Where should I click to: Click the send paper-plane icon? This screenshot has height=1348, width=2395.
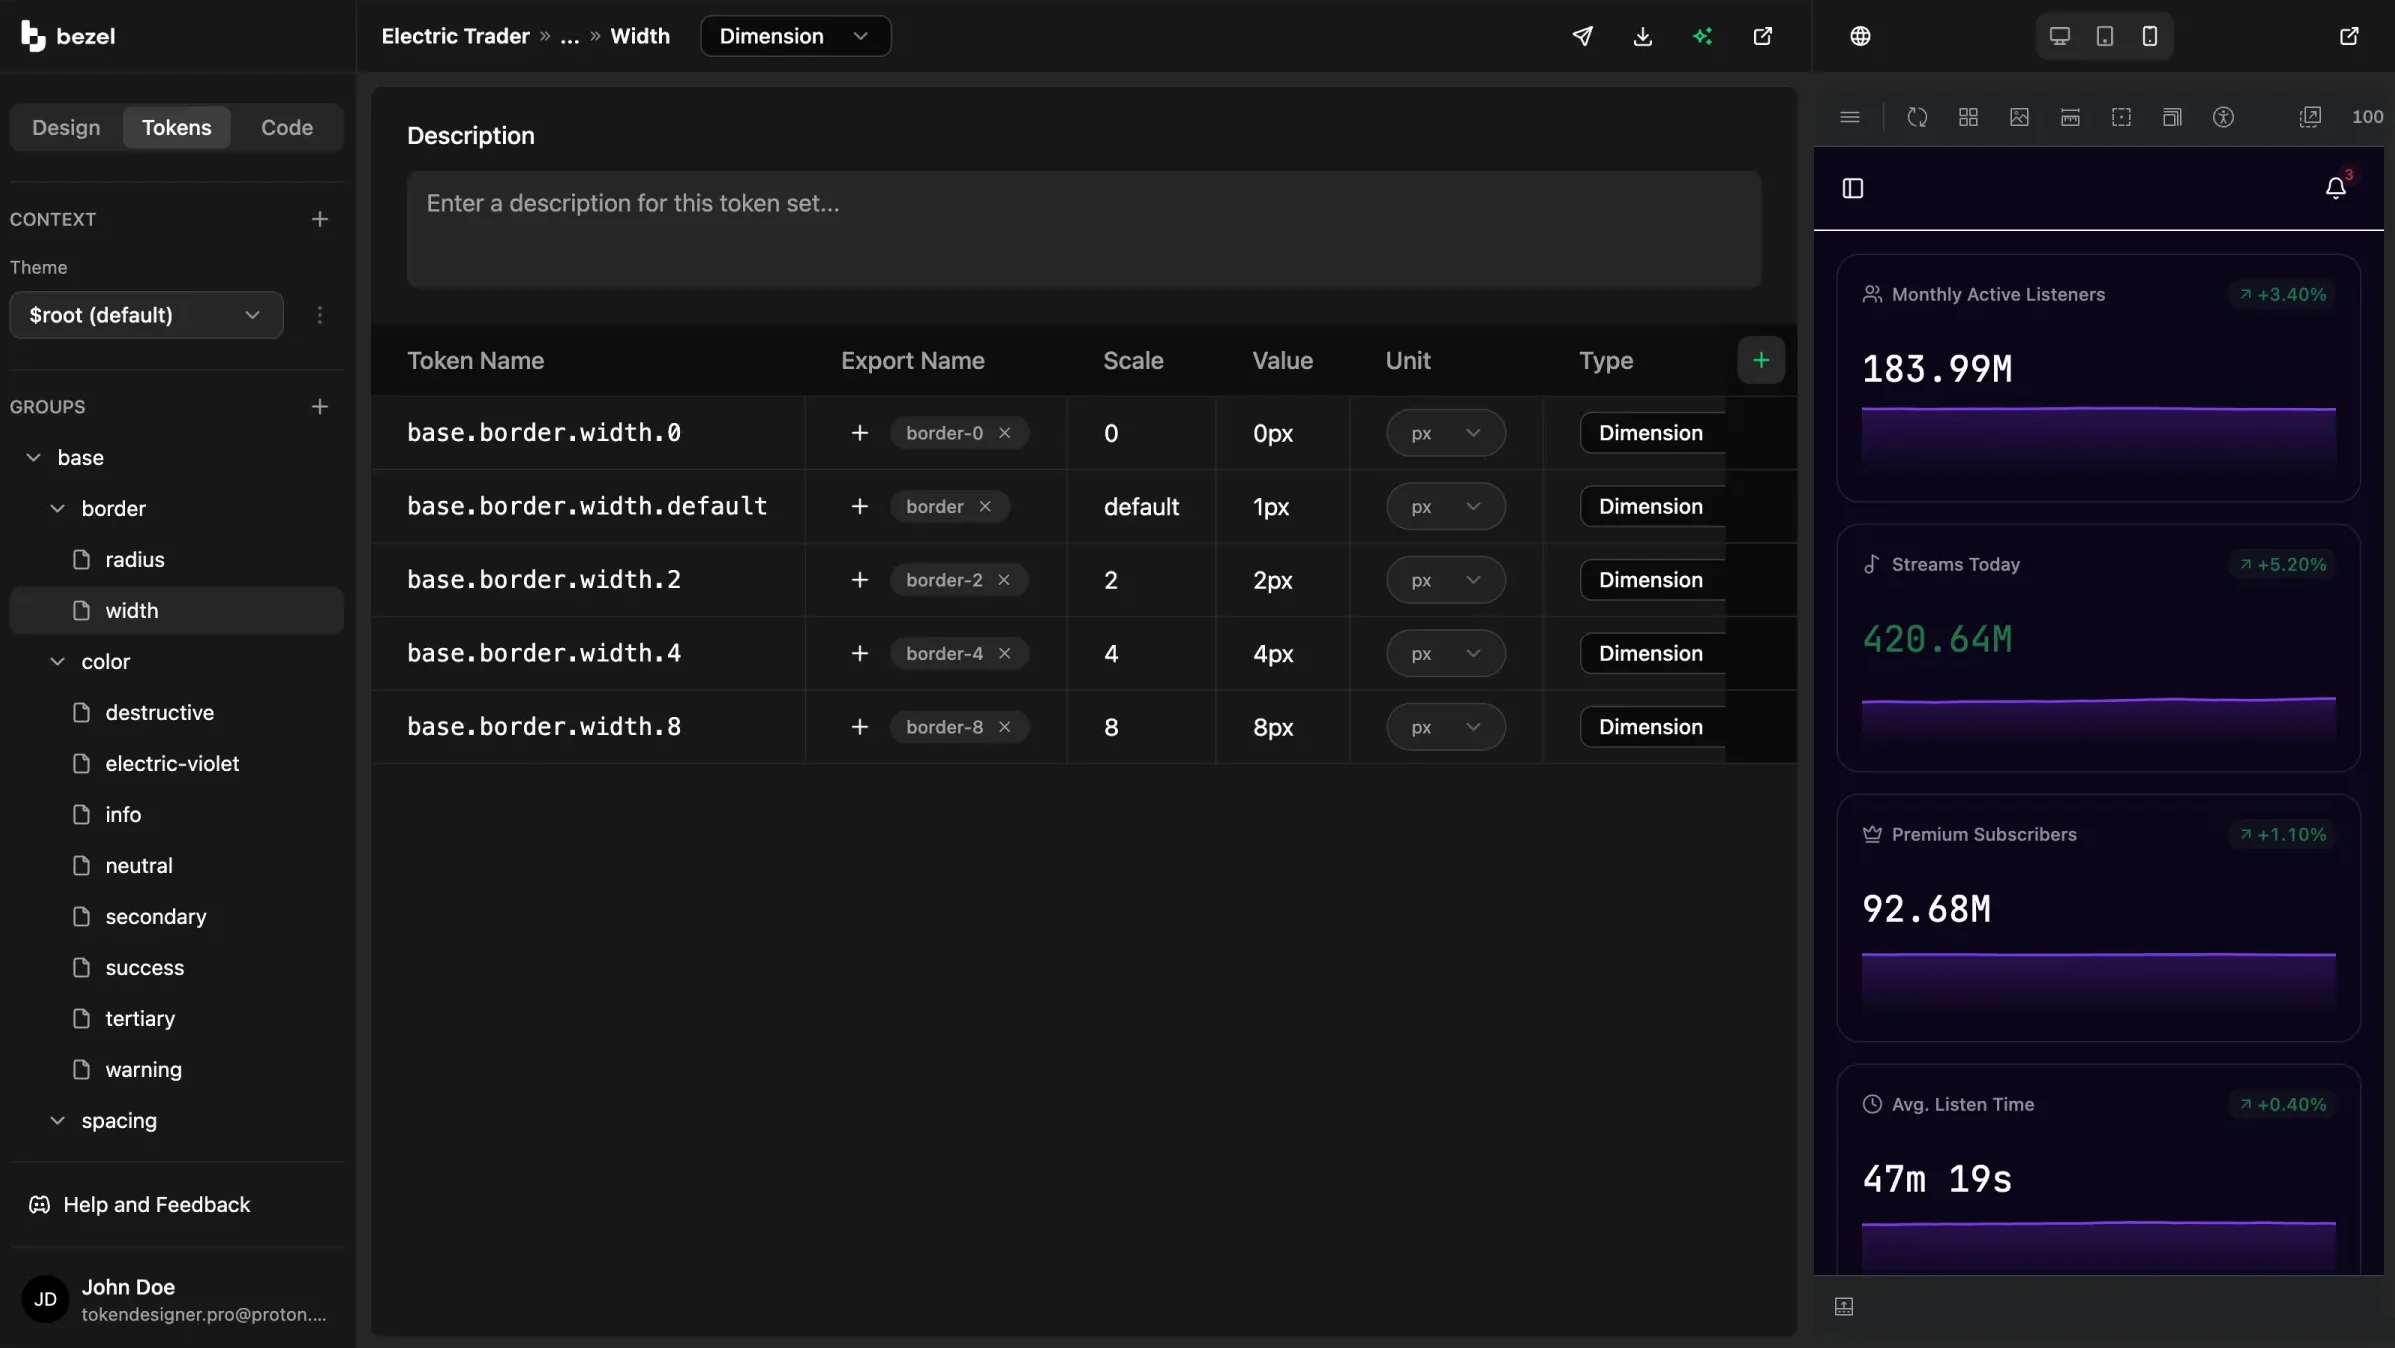[1582, 36]
